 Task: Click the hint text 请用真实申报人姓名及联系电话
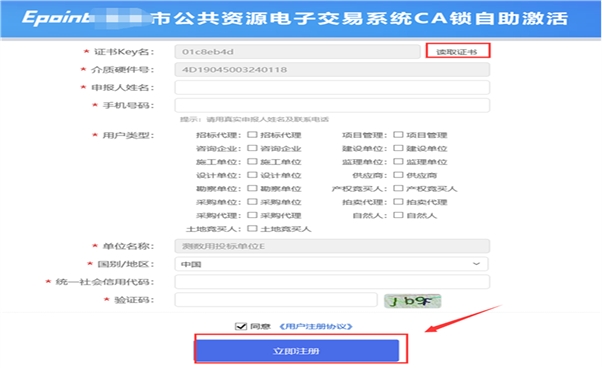(x=268, y=119)
